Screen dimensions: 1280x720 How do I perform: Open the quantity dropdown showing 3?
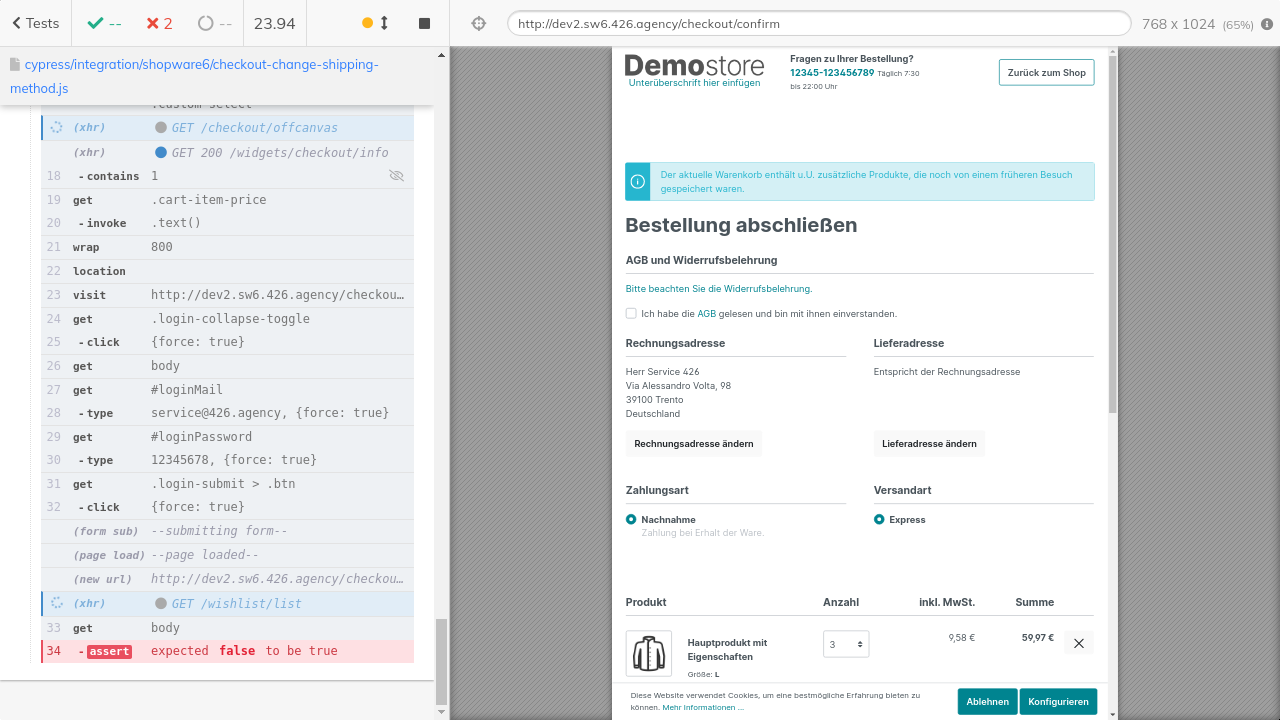click(x=845, y=644)
